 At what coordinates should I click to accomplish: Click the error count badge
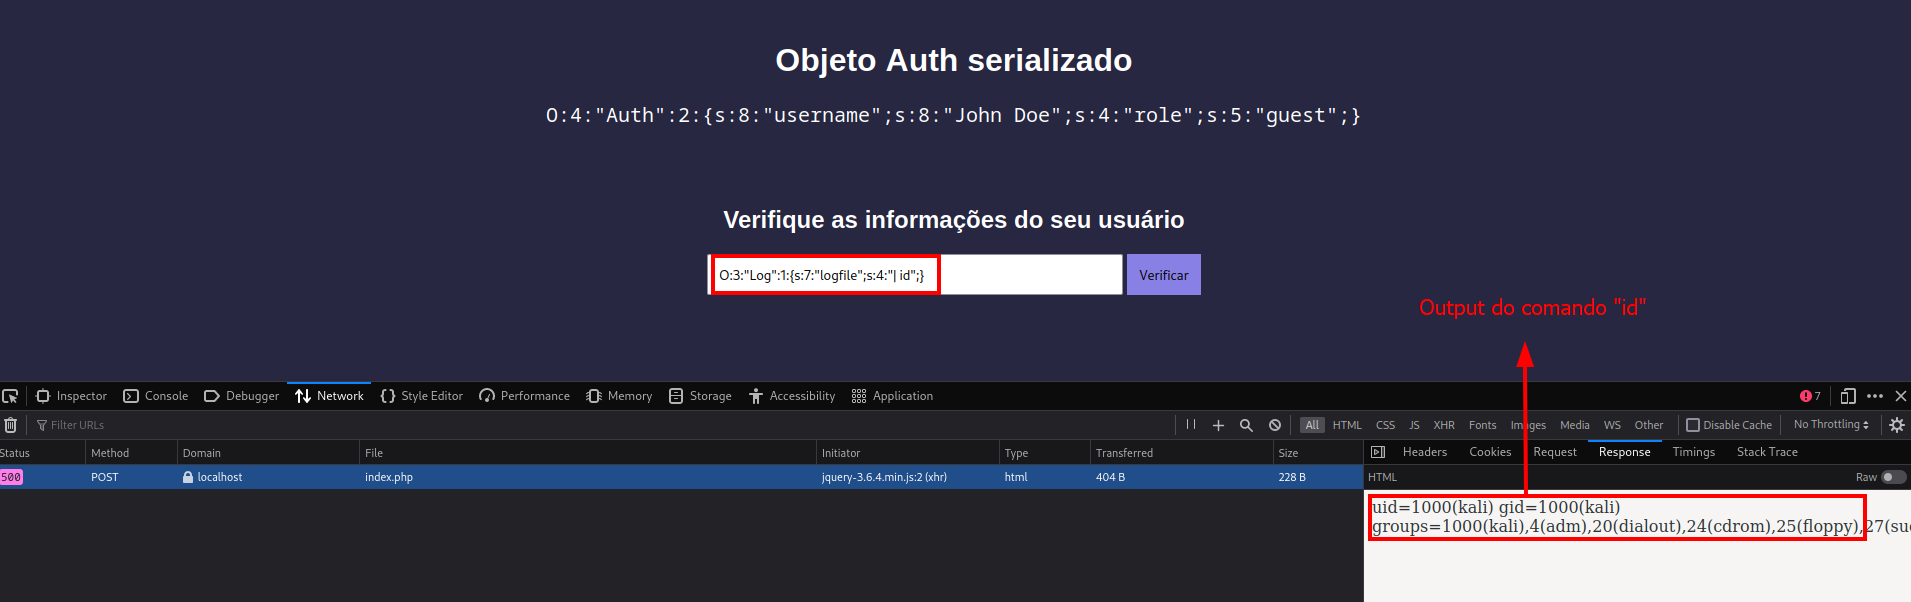pyautogui.click(x=1810, y=396)
